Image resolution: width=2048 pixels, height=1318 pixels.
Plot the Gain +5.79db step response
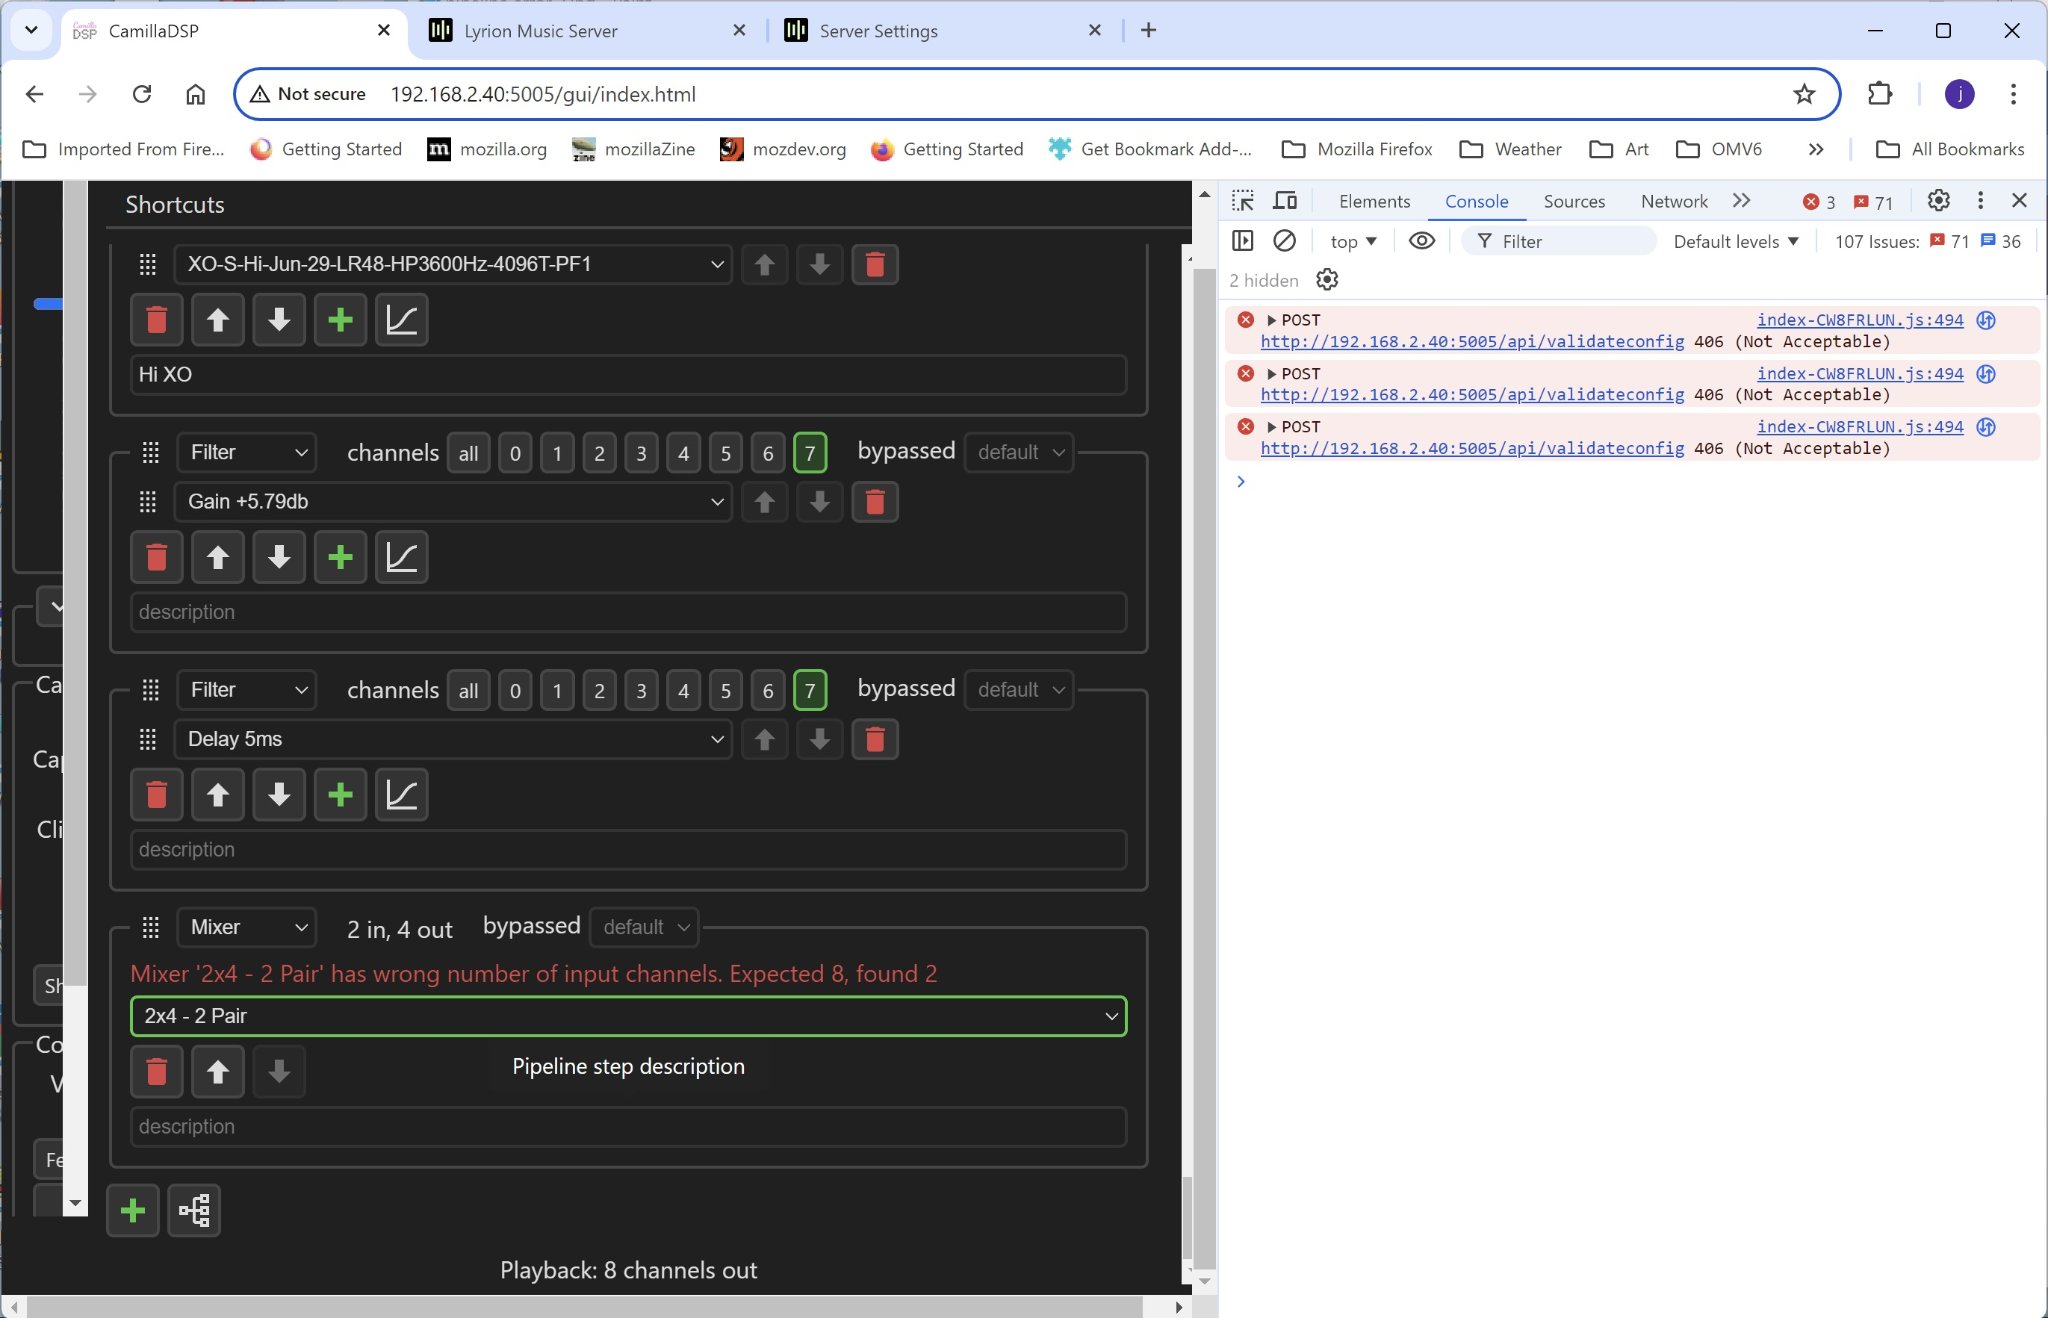click(x=401, y=557)
